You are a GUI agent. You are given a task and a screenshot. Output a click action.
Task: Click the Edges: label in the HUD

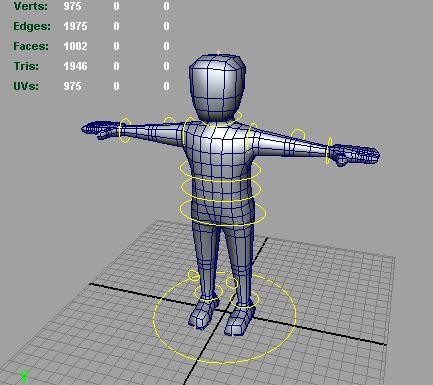click(32, 26)
